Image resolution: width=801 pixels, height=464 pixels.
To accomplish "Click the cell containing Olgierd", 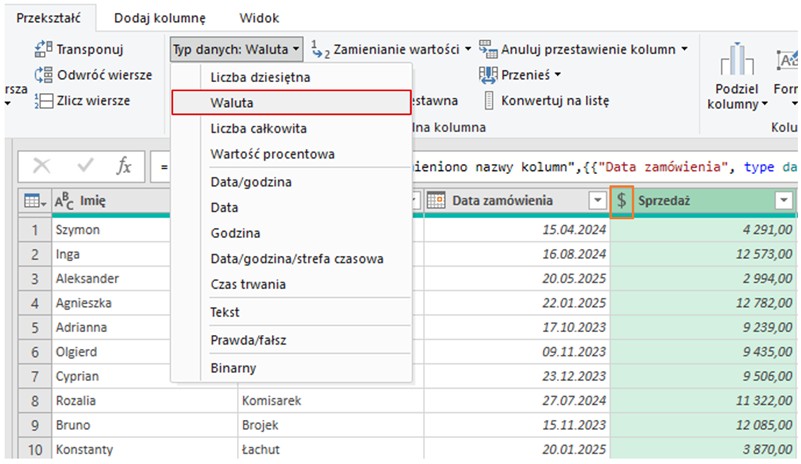I will click(111, 352).
